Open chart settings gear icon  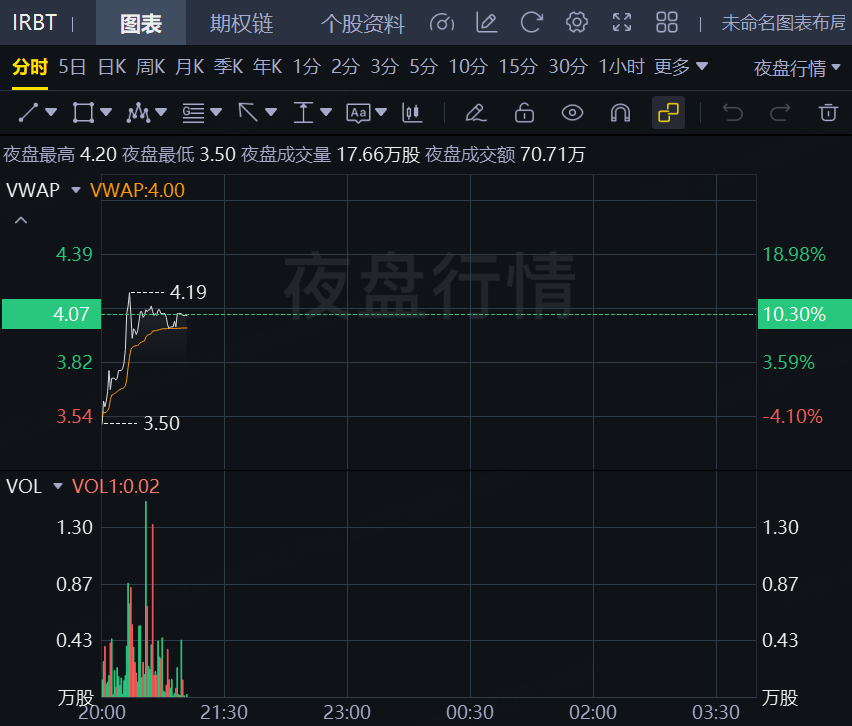pyautogui.click(x=576, y=23)
